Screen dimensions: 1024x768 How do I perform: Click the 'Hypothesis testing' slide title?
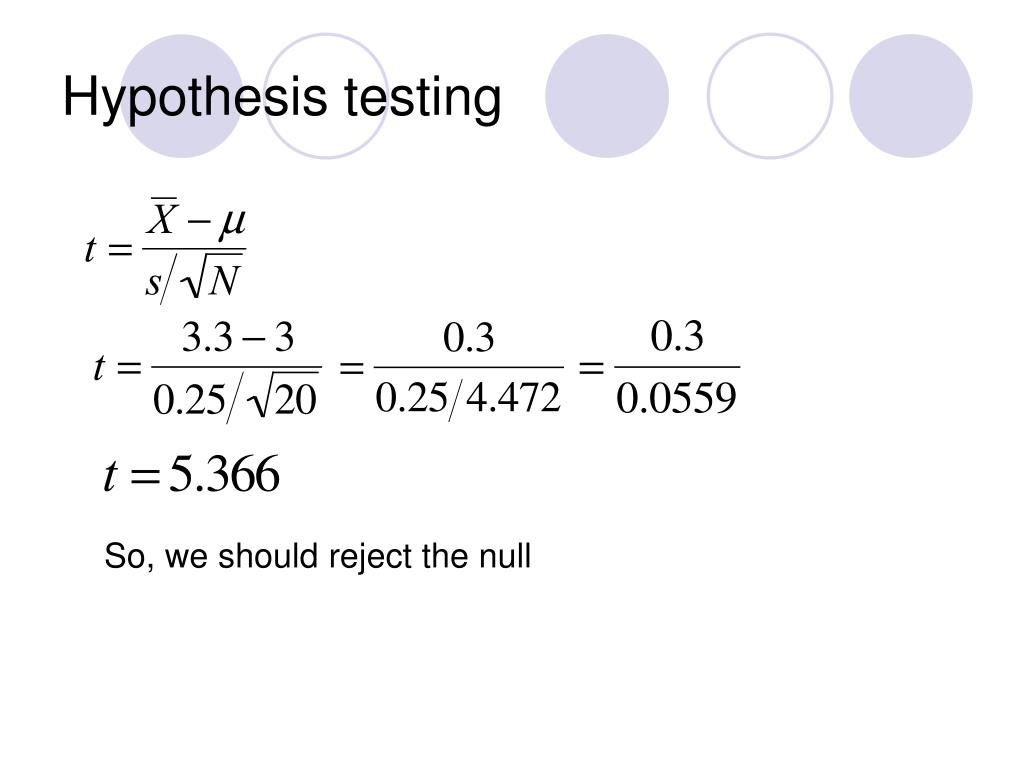[282, 98]
